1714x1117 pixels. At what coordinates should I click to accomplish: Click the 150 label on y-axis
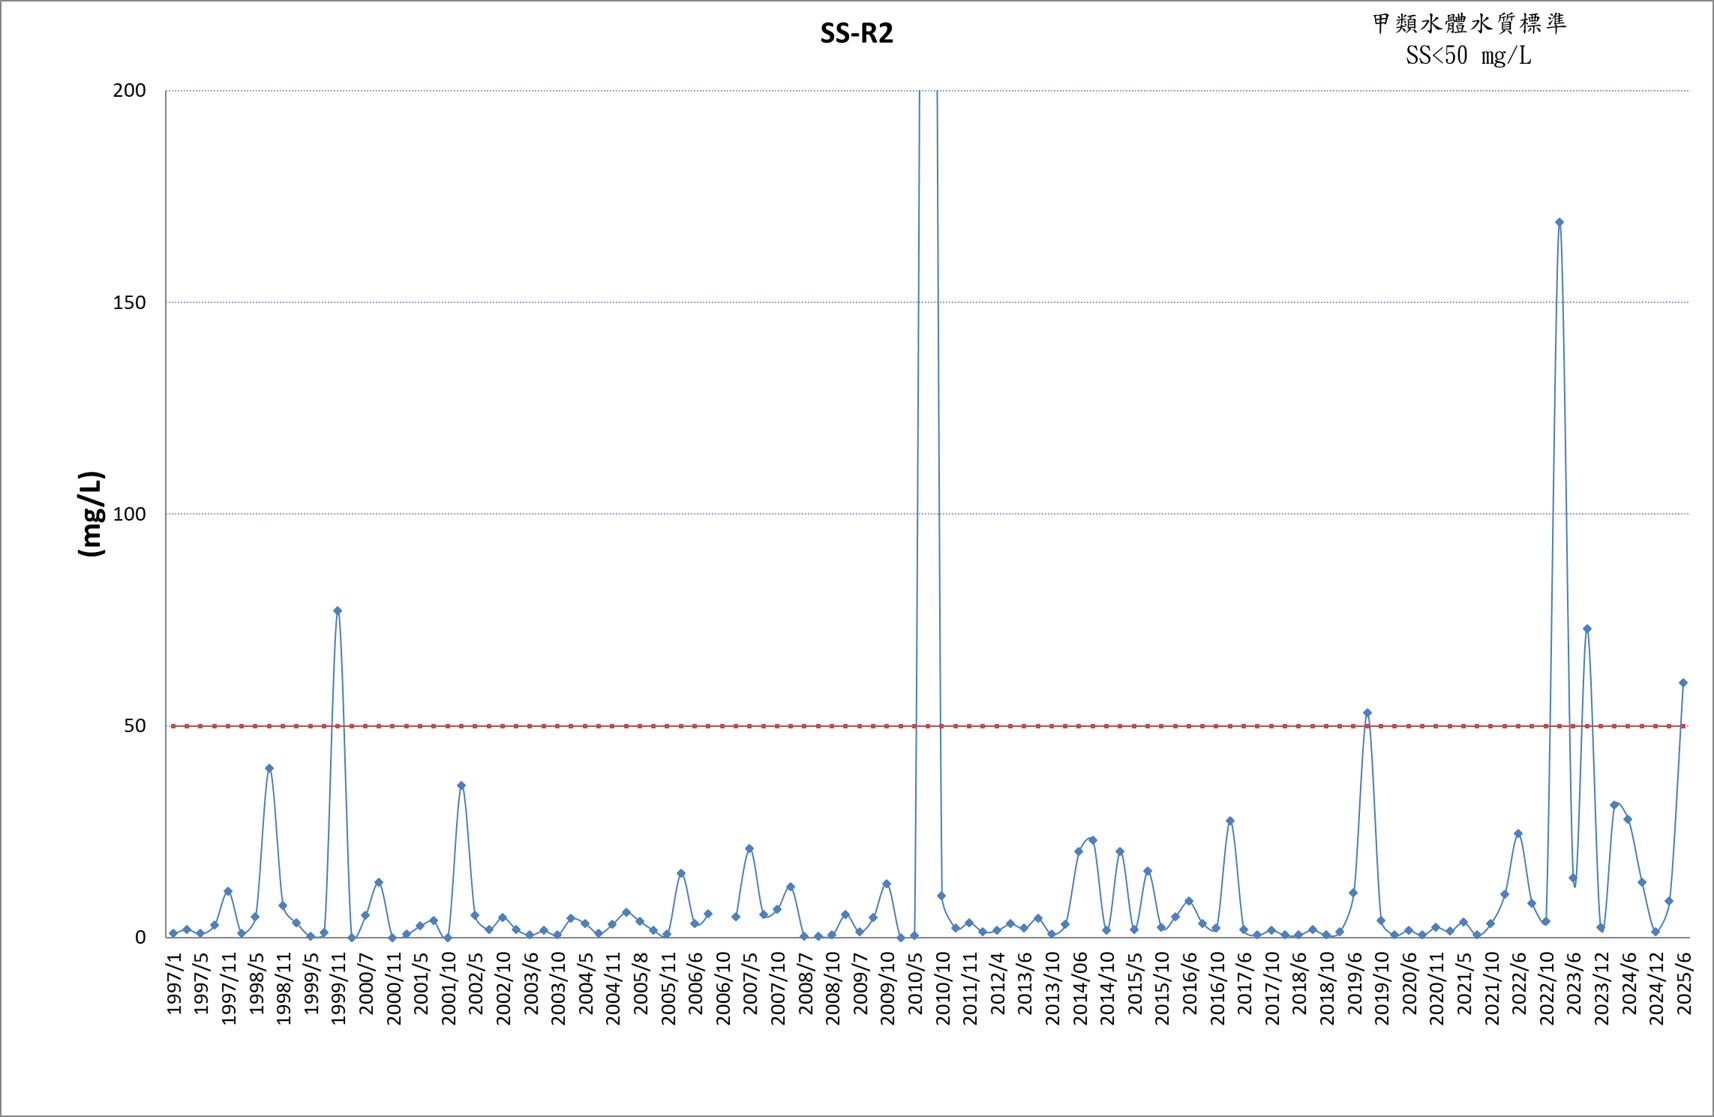coord(129,303)
